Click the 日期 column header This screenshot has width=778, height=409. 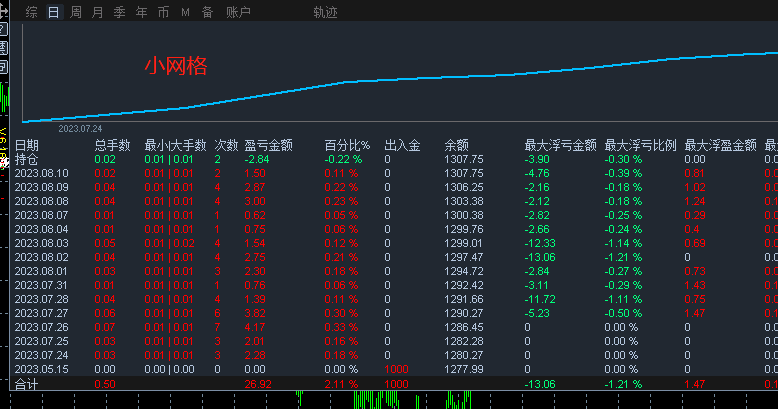[27, 145]
